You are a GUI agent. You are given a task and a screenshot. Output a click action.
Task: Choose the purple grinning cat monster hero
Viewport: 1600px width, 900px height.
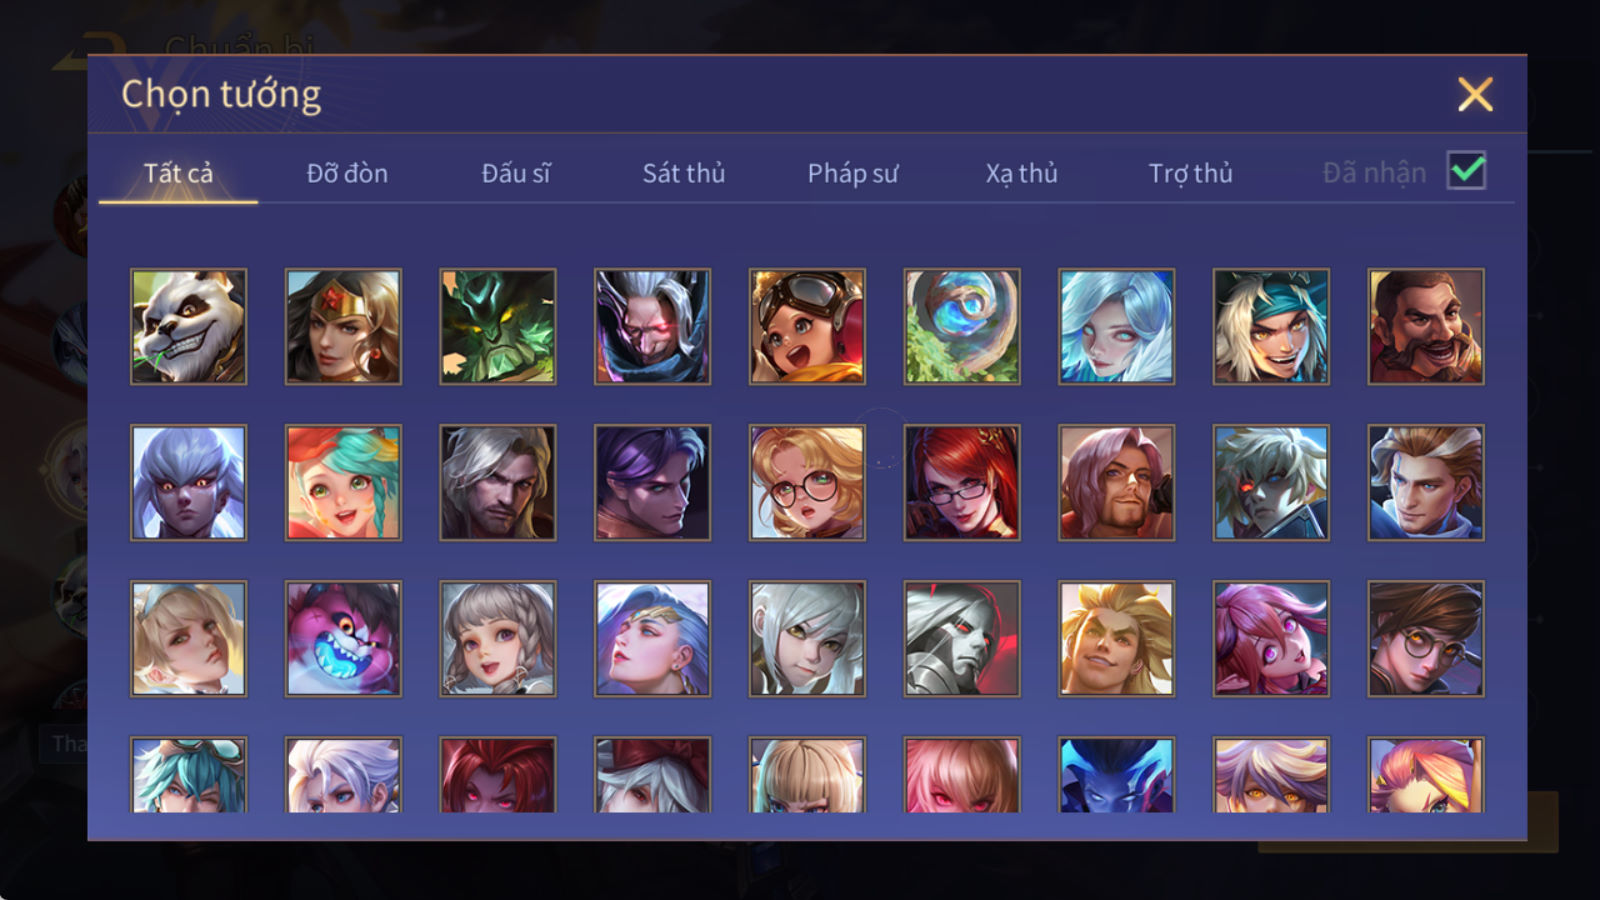[x=343, y=638]
